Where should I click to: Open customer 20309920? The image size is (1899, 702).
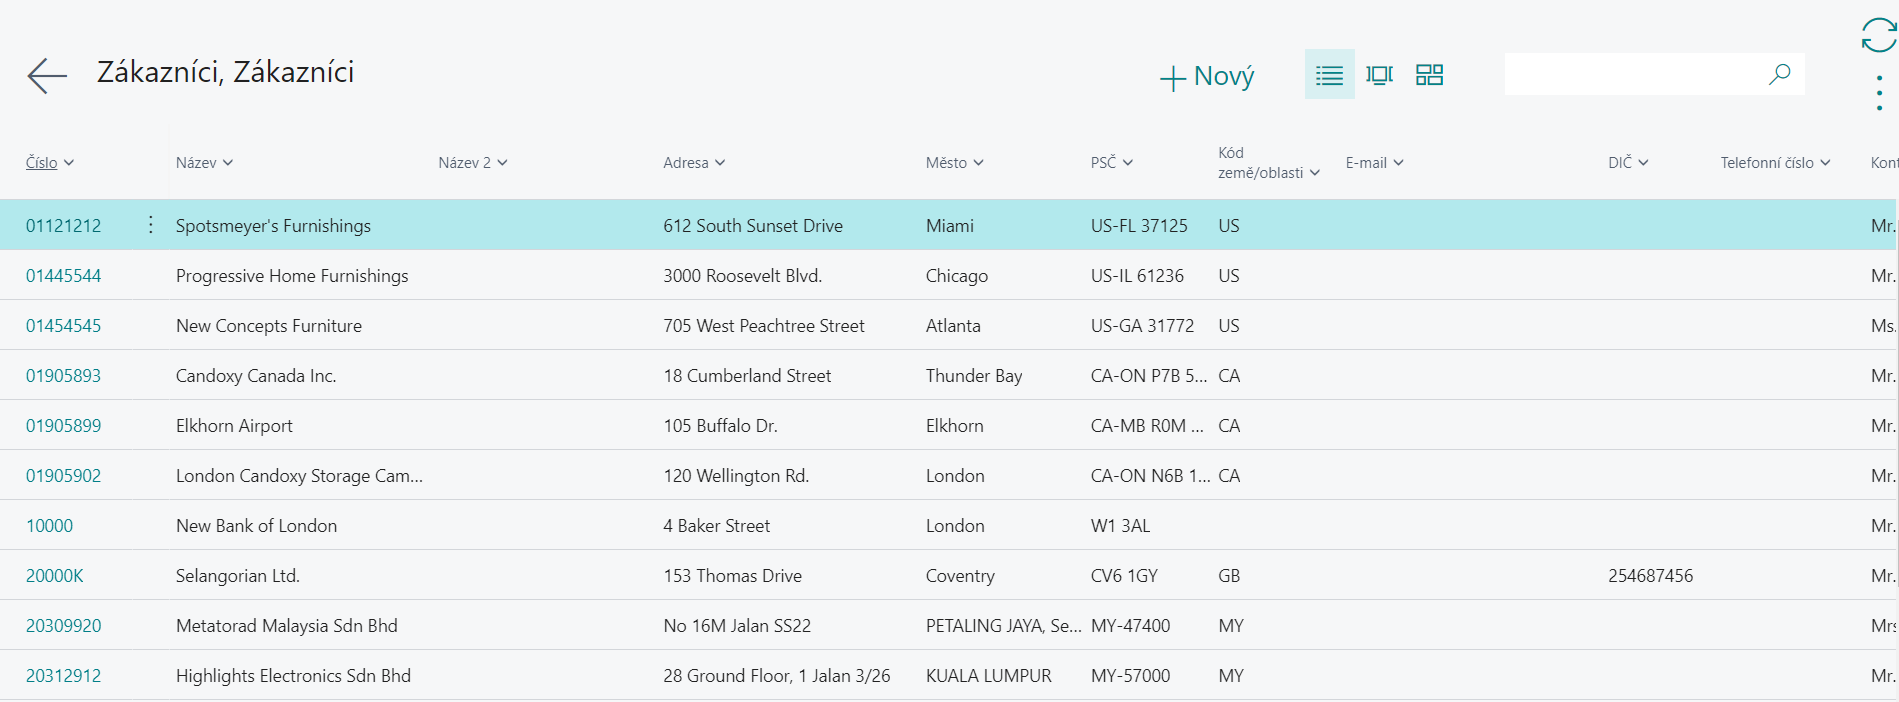pos(64,626)
